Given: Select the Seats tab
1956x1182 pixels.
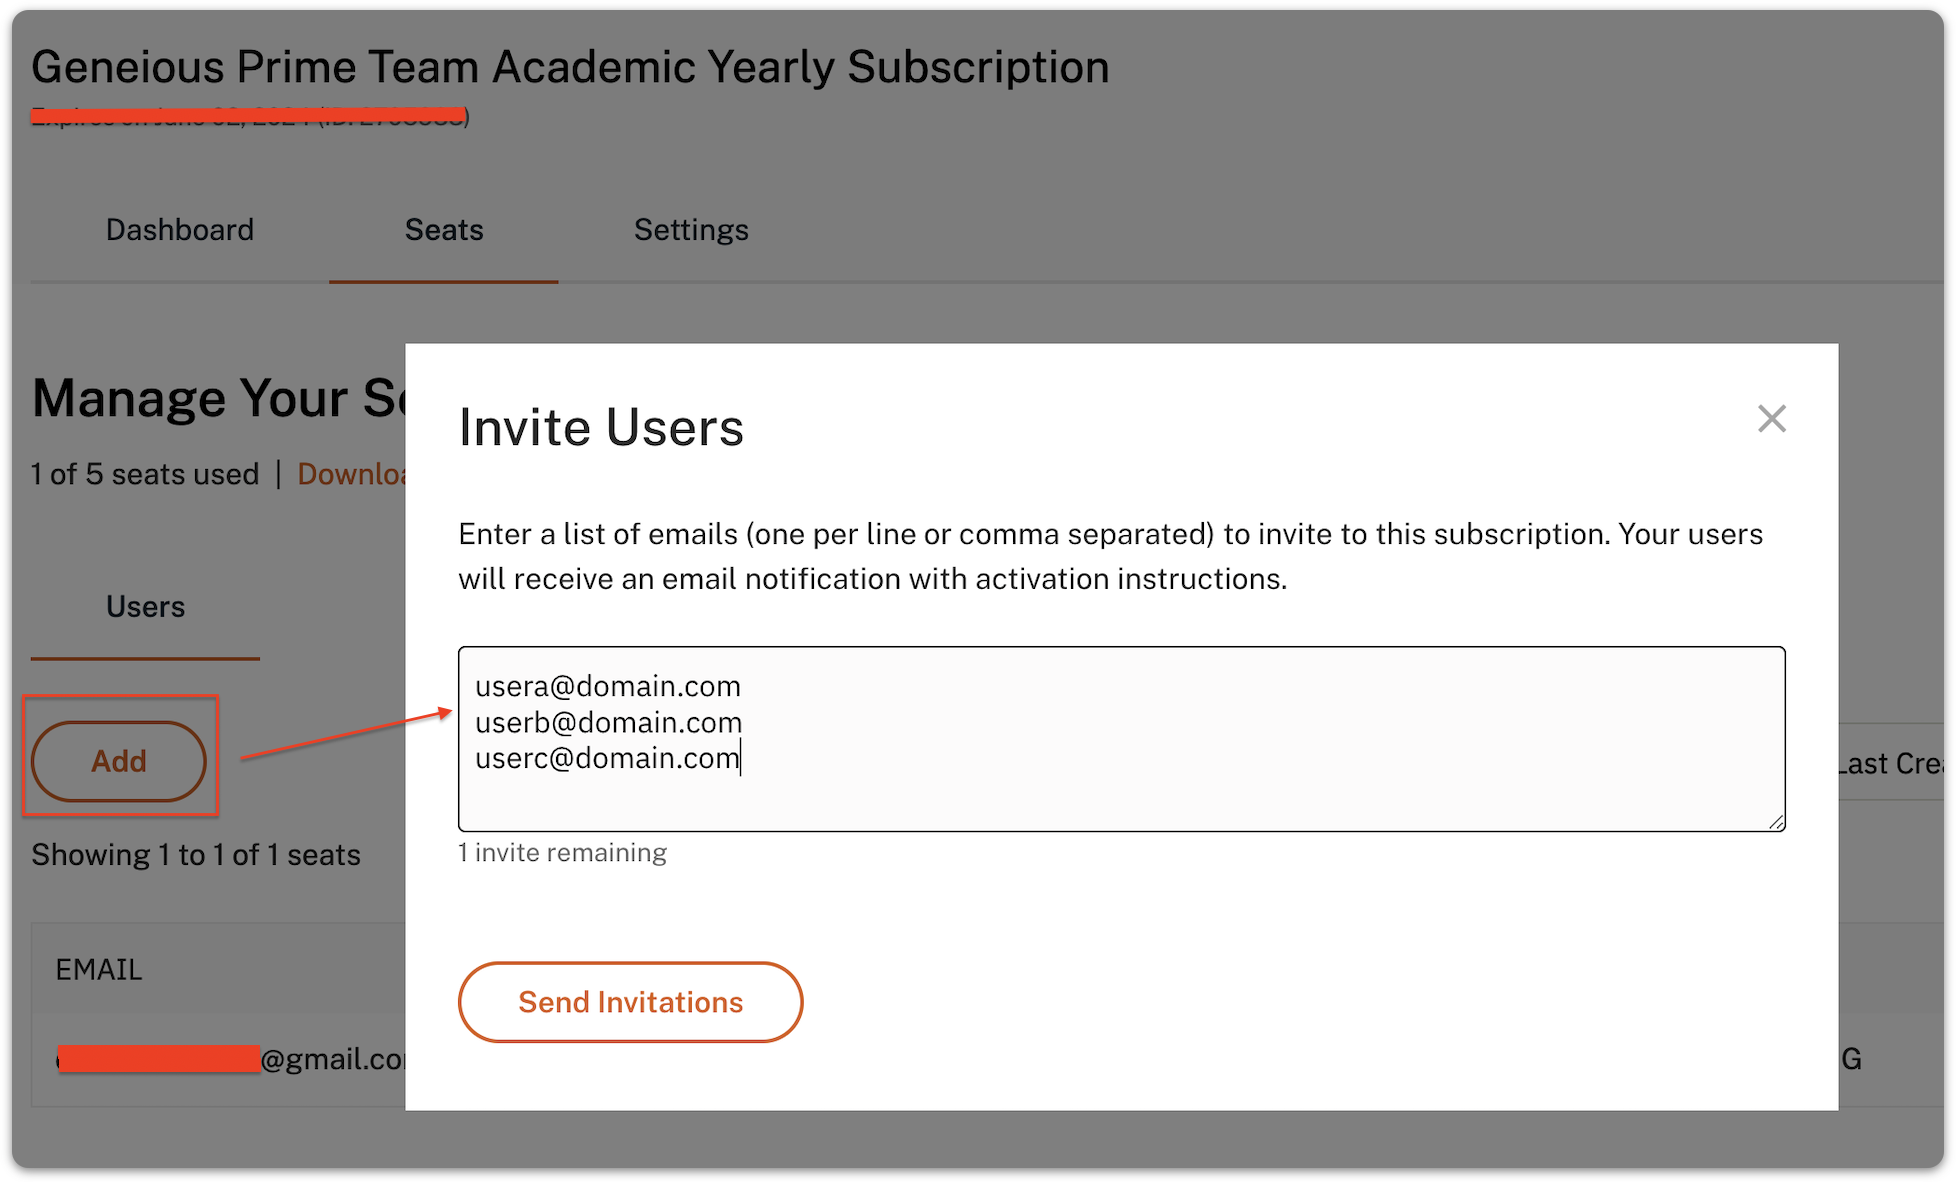Looking at the screenshot, I should pos(443,230).
